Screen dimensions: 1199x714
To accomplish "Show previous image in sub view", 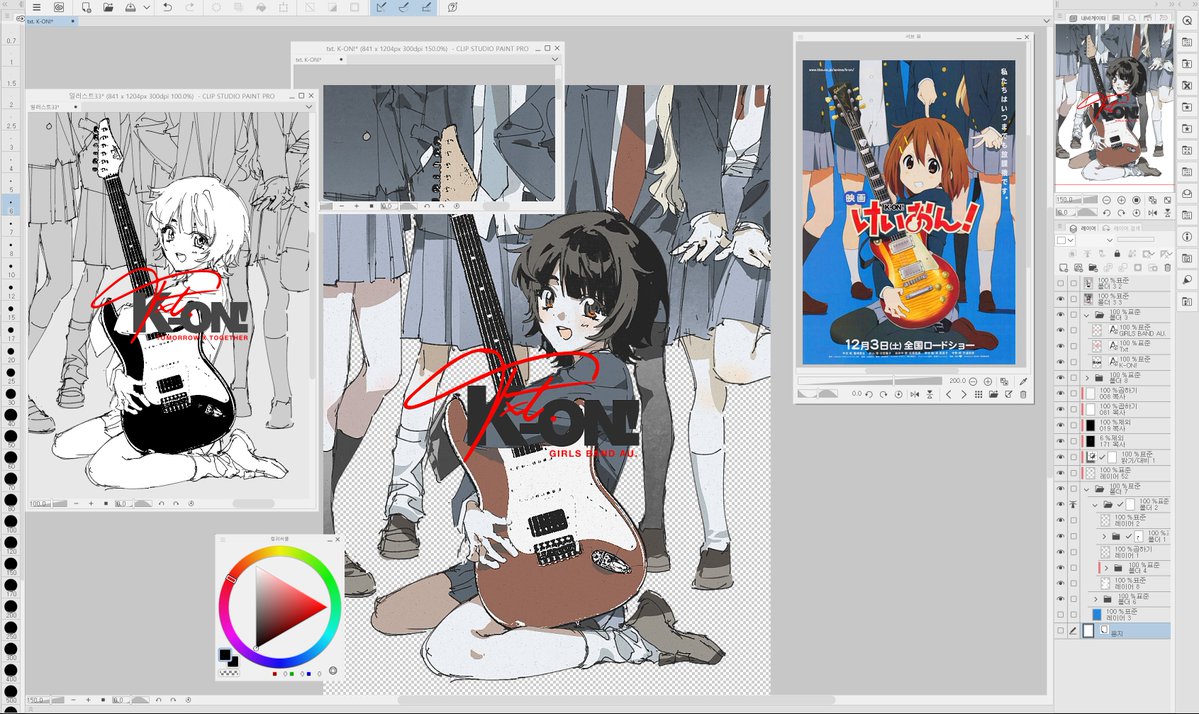I will (948, 394).
